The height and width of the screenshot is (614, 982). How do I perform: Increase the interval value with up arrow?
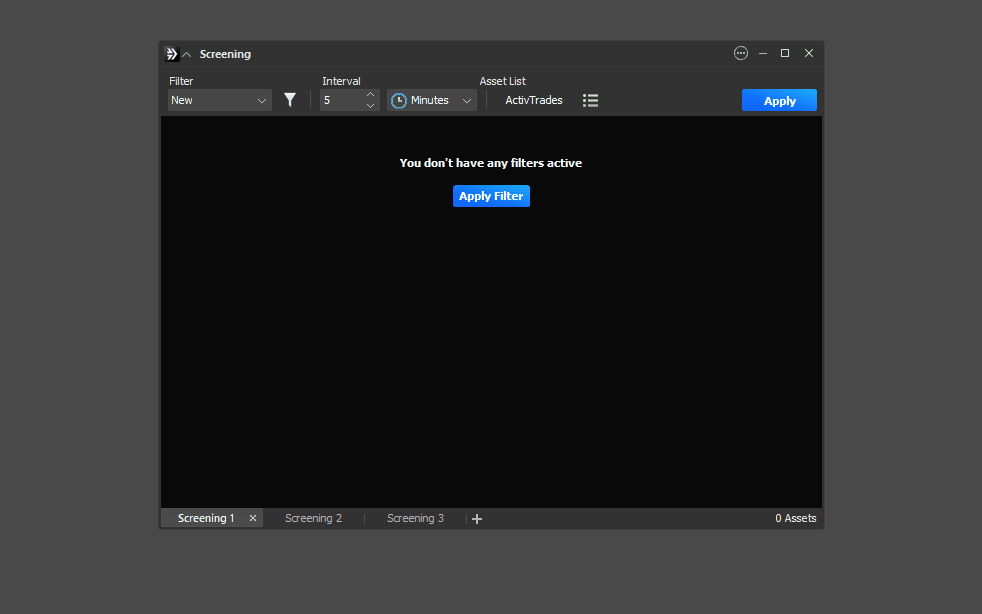tap(370, 95)
